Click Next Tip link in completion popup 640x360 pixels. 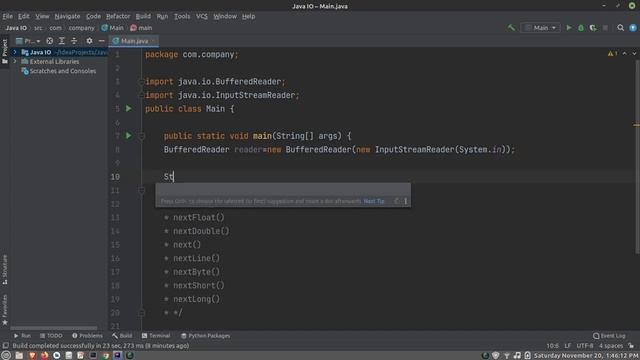pyautogui.click(x=374, y=201)
